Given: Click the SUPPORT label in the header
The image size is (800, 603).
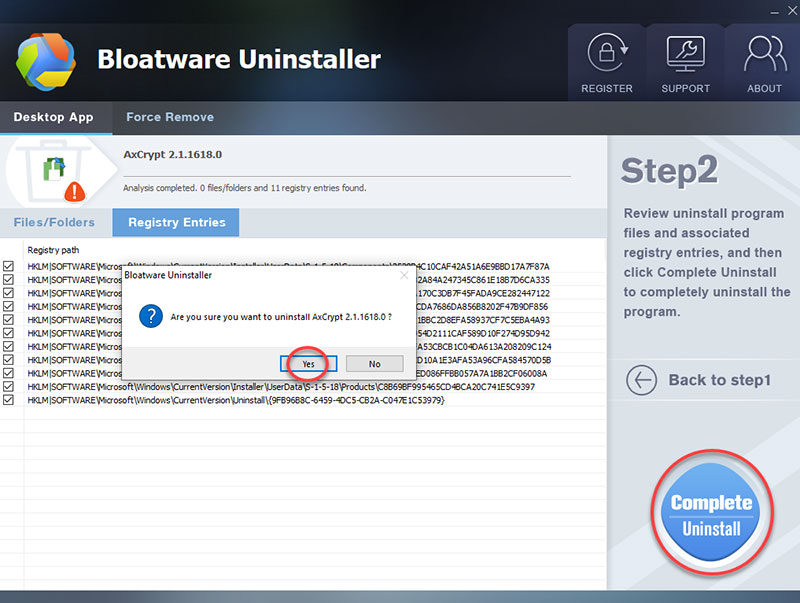Looking at the screenshot, I should pos(685,89).
